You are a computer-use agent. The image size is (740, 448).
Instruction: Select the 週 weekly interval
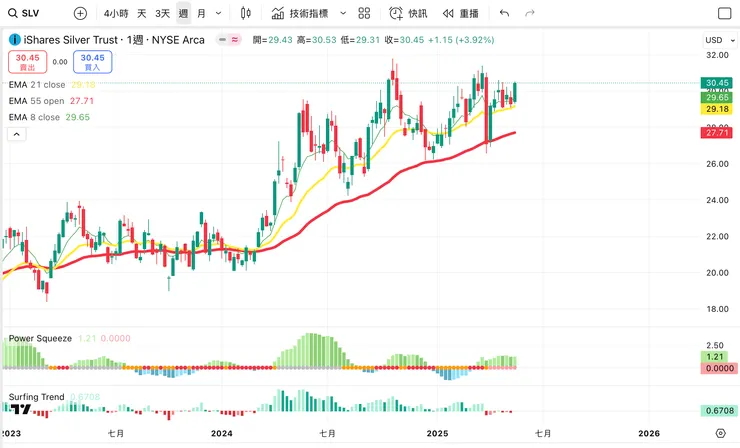tap(183, 13)
